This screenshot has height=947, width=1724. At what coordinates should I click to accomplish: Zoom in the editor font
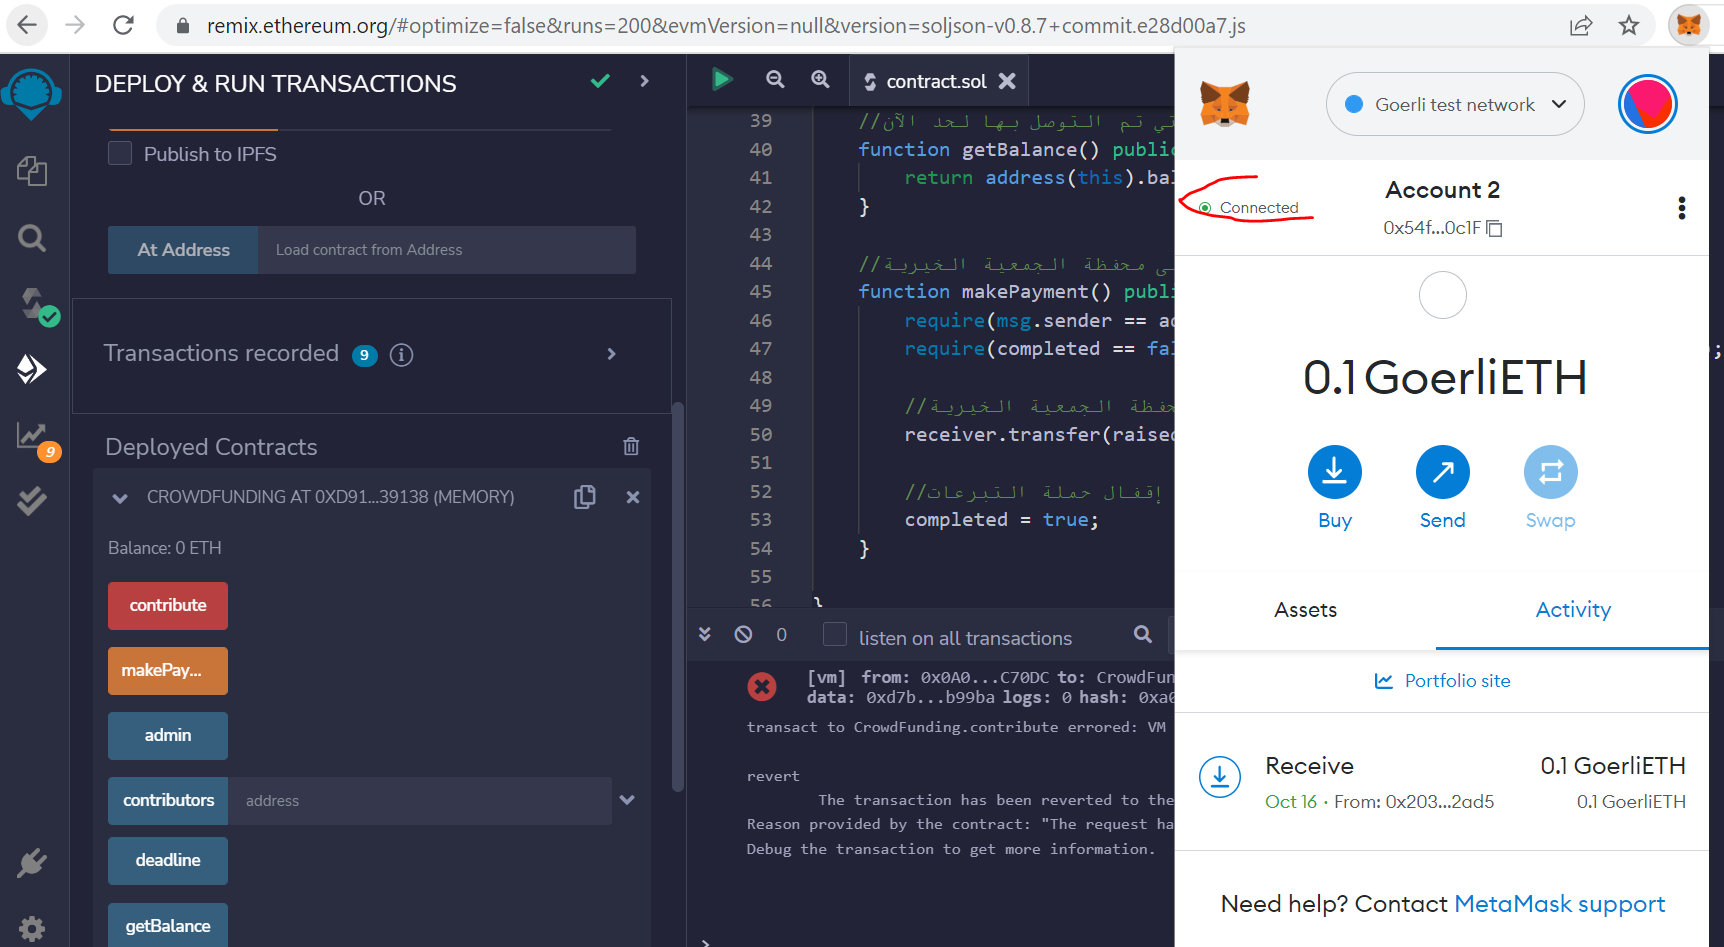coord(820,79)
